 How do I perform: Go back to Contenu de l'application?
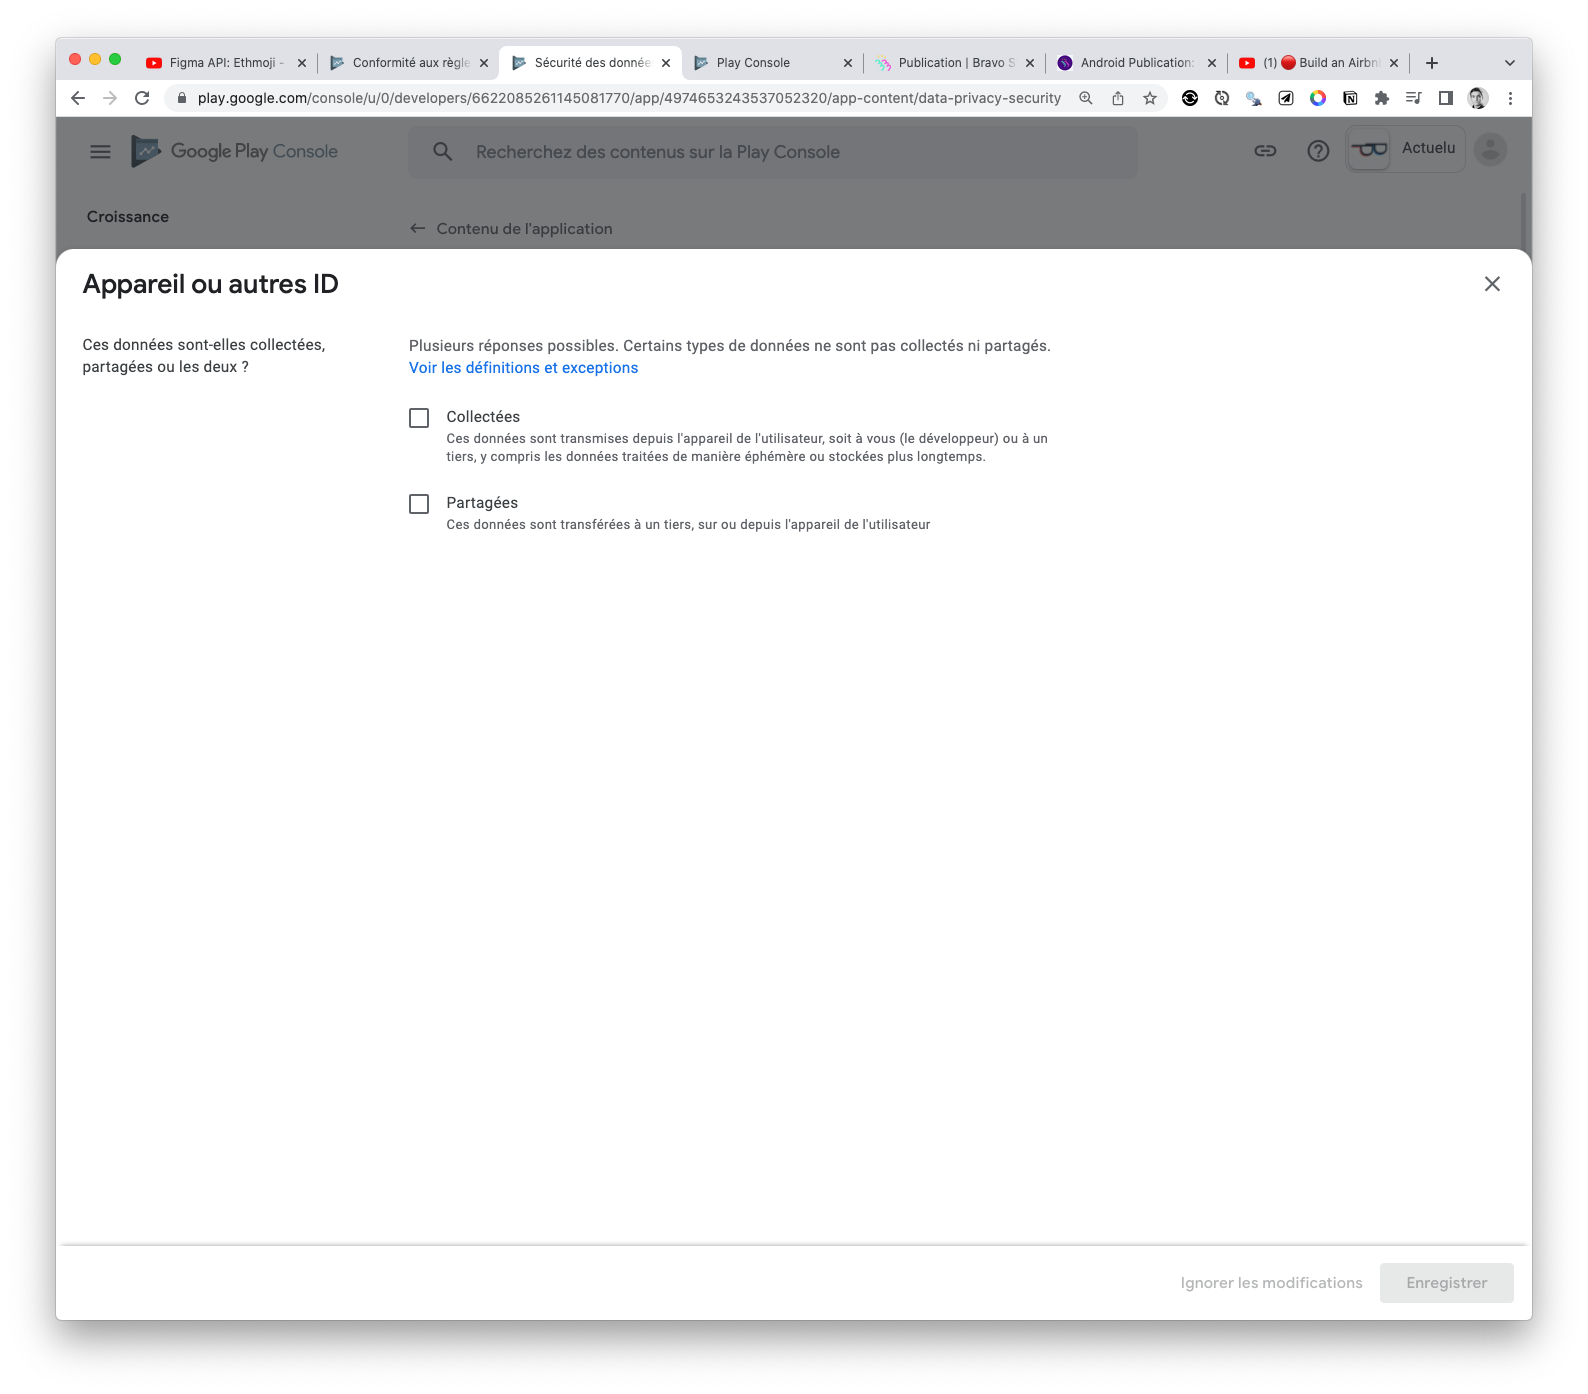point(511,229)
